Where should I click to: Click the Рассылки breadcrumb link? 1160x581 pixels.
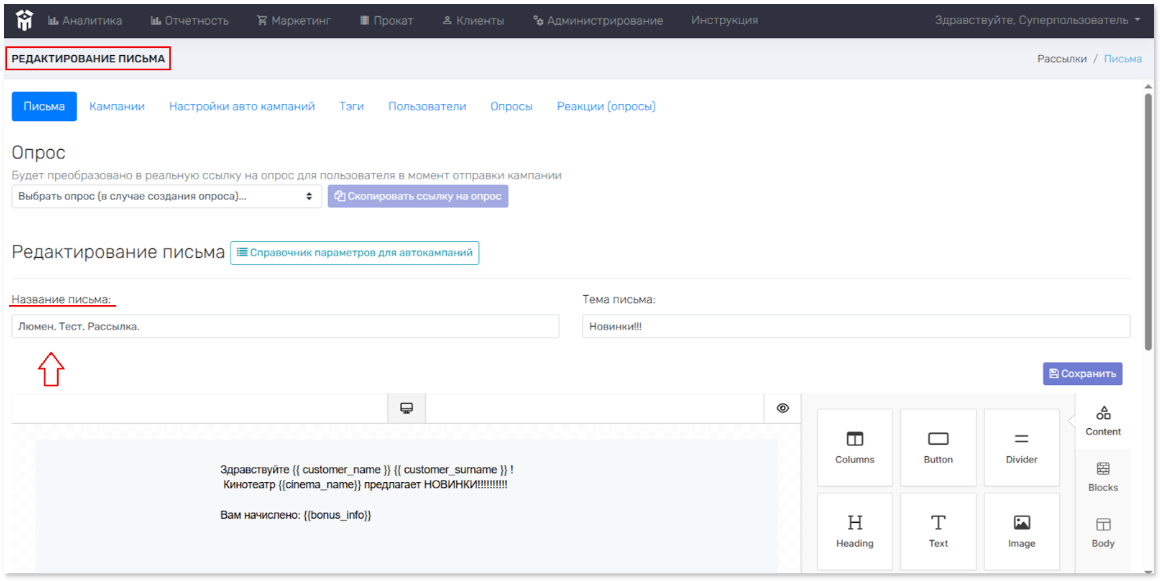tap(1061, 59)
